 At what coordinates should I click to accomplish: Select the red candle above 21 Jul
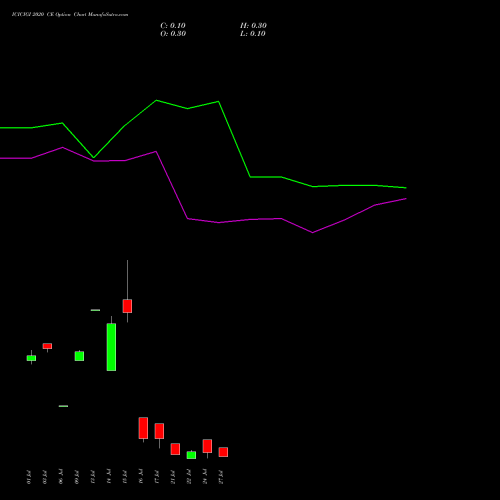point(175,449)
